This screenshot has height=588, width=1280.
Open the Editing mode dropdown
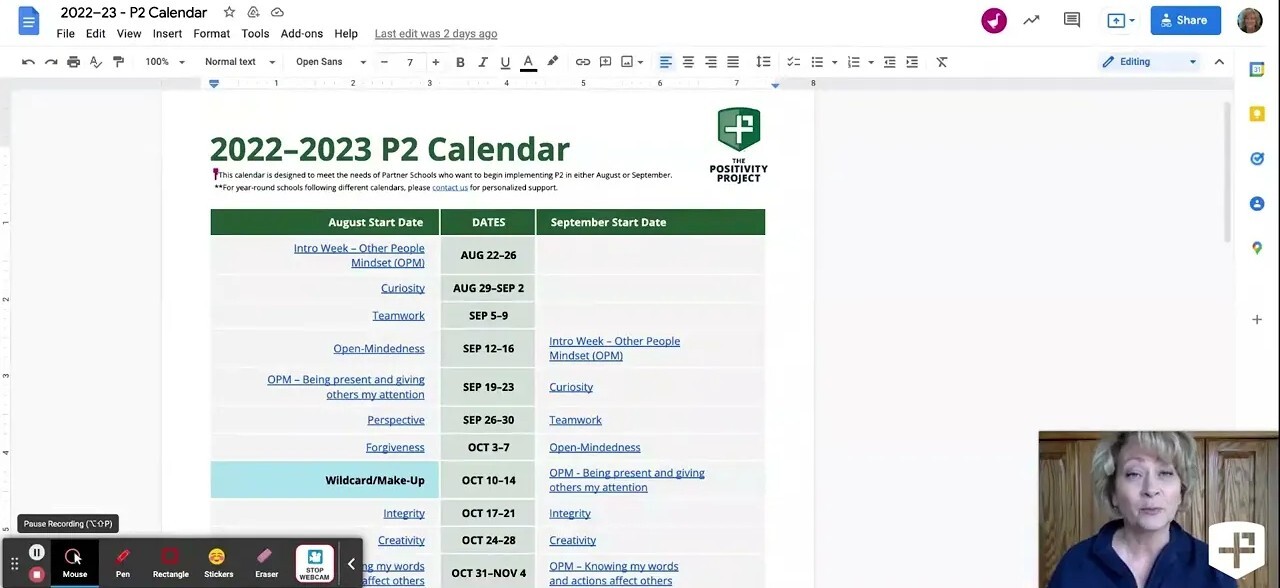tap(1148, 62)
